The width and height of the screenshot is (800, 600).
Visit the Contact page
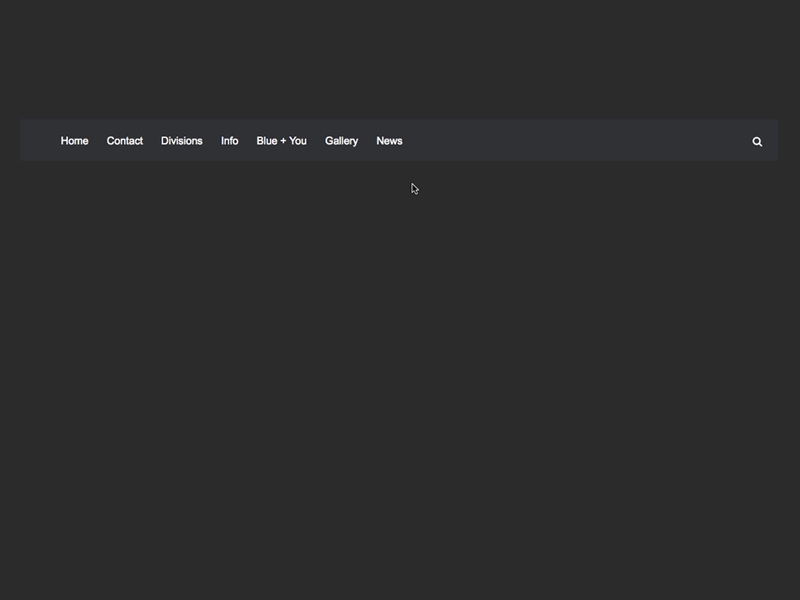pyautogui.click(x=124, y=141)
